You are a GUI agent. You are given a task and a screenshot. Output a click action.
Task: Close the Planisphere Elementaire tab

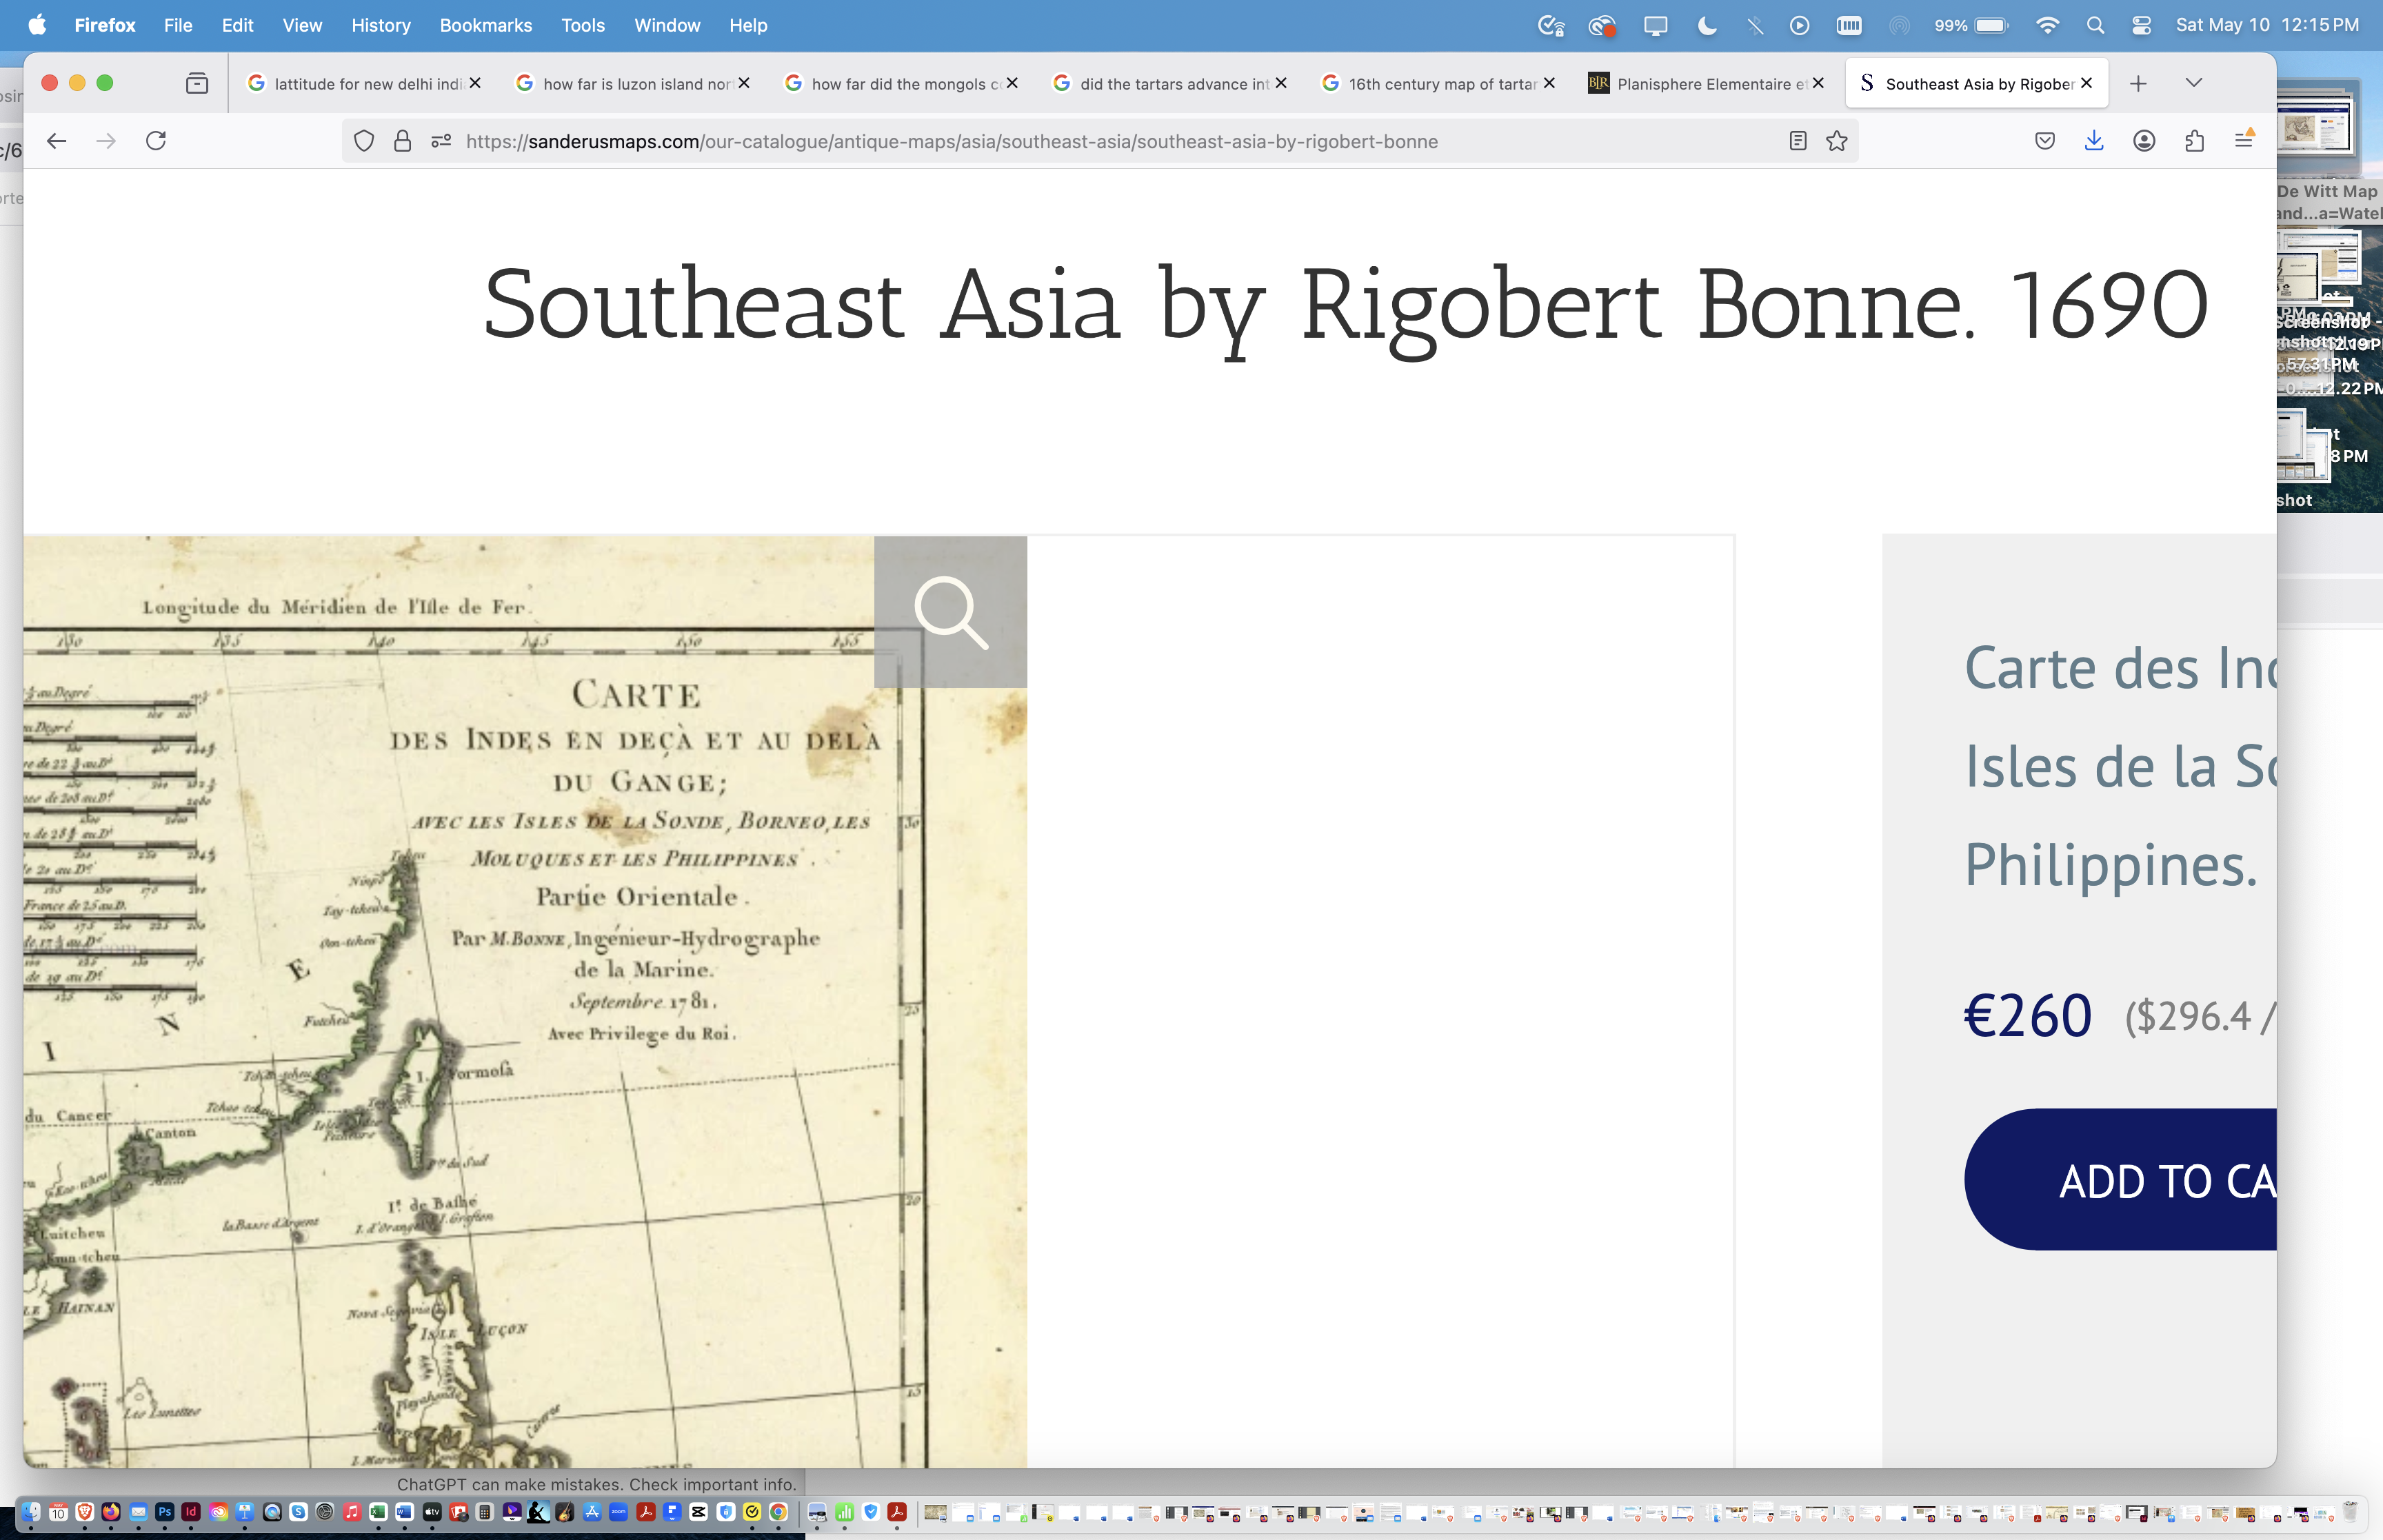1818,83
